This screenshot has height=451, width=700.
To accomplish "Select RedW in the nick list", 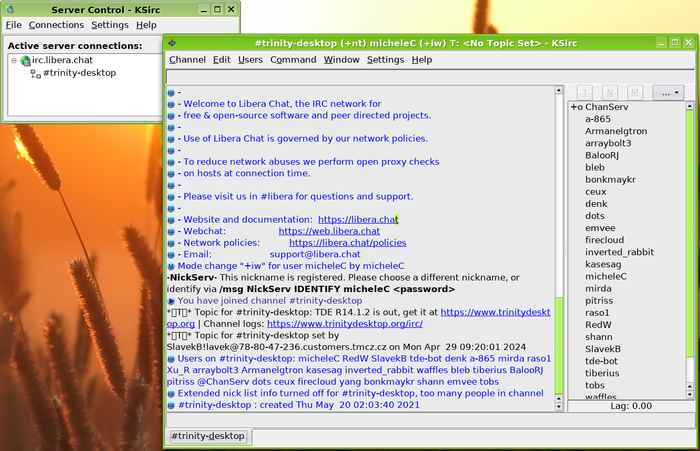I will tap(598, 325).
